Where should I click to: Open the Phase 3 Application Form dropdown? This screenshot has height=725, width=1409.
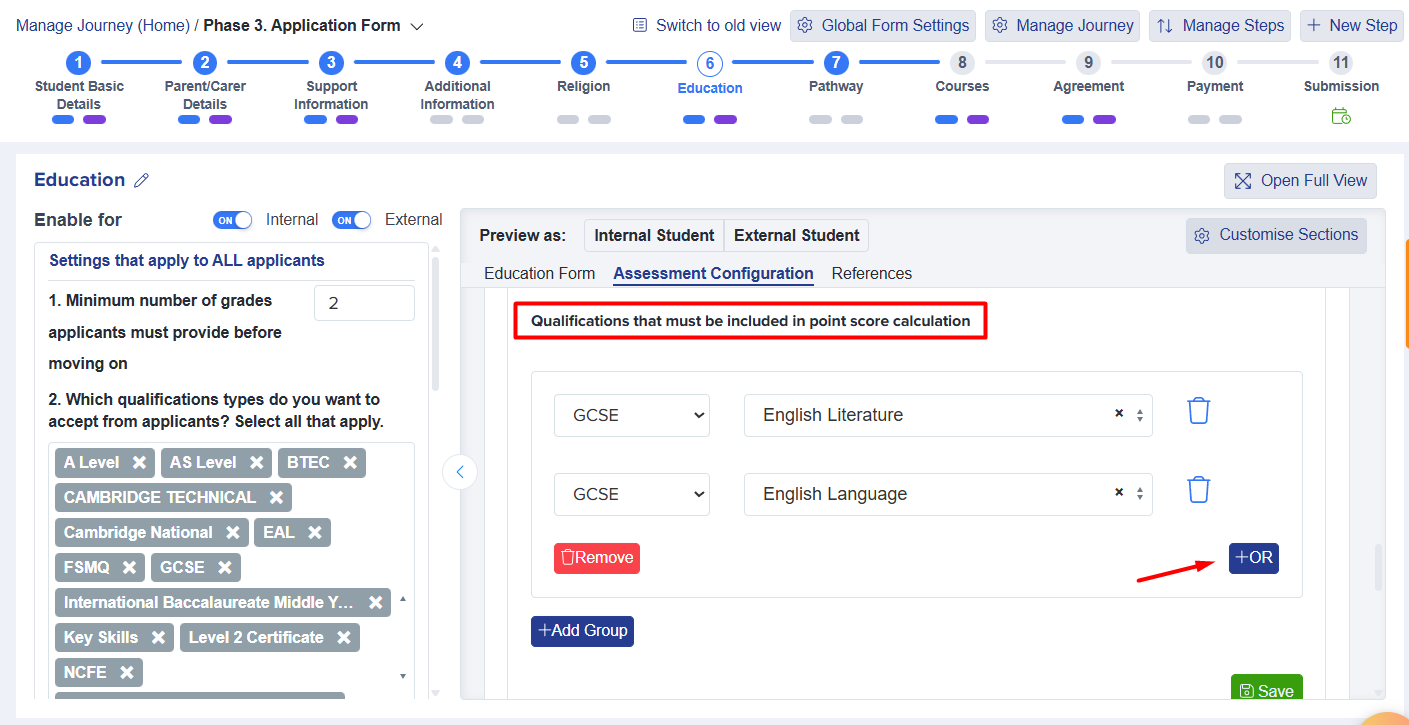pyautogui.click(x=417, y=26)
